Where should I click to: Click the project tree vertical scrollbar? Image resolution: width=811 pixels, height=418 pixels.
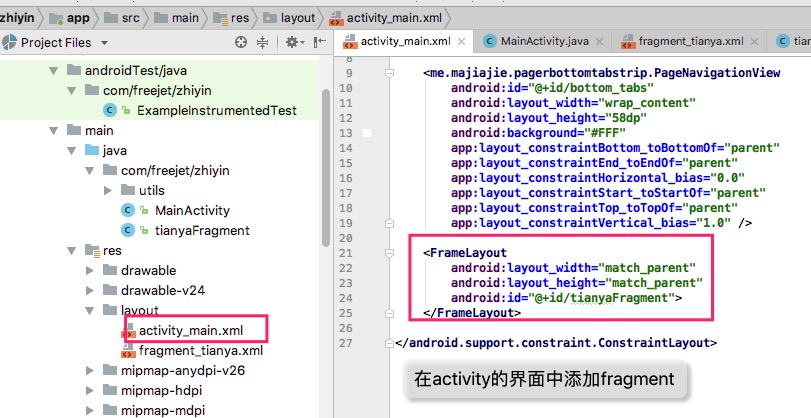(x=325, y=168)
